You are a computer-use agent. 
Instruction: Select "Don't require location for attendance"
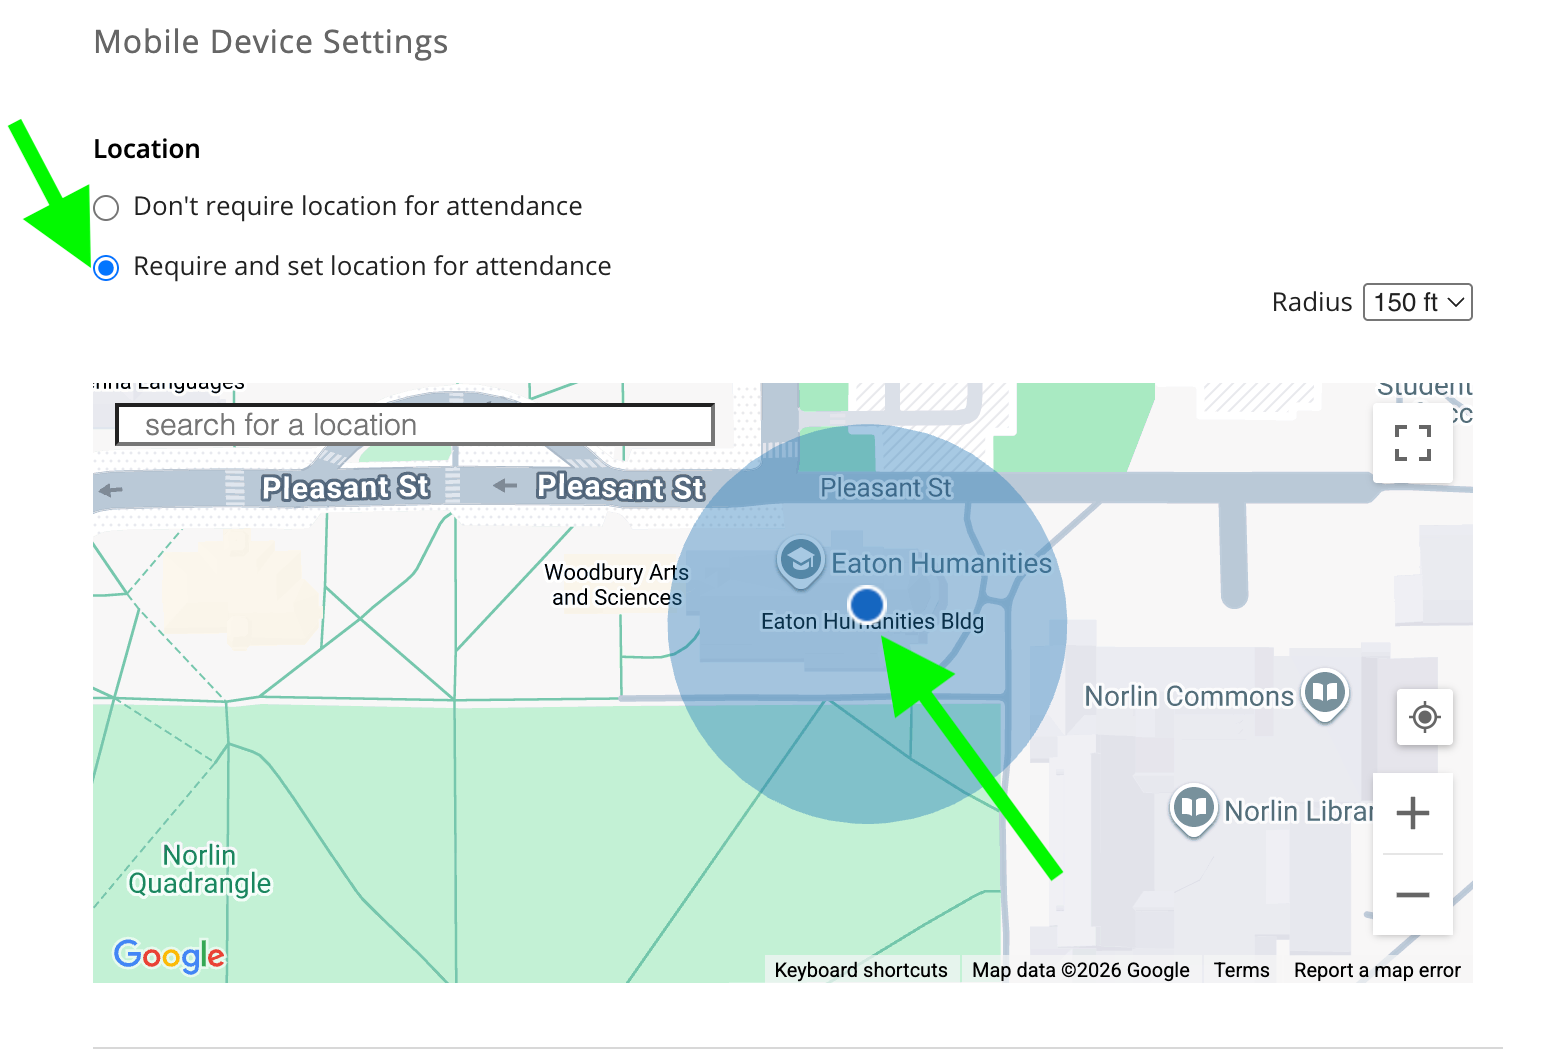(106, 207)
